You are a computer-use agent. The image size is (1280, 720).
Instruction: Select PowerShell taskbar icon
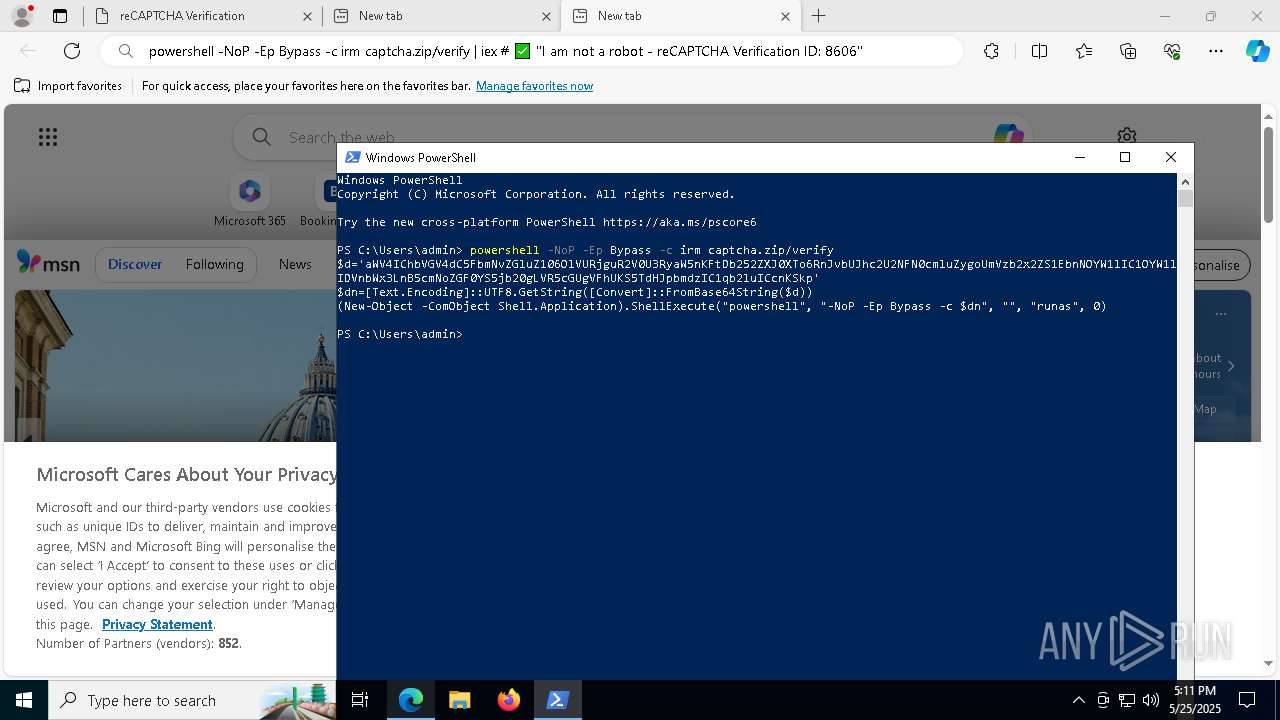(557, 700)
